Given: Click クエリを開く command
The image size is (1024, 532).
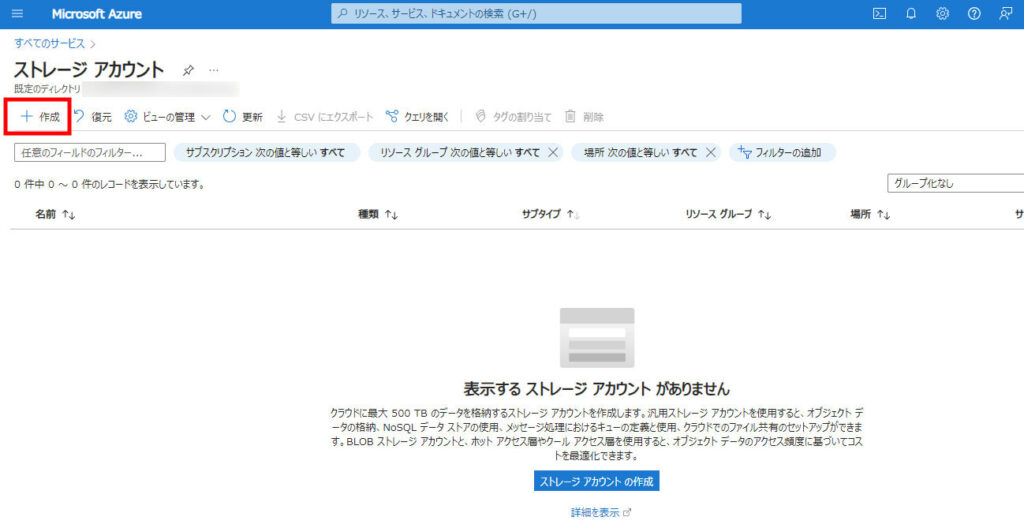Looking at the screenshot, I should (x=417, y=117).
